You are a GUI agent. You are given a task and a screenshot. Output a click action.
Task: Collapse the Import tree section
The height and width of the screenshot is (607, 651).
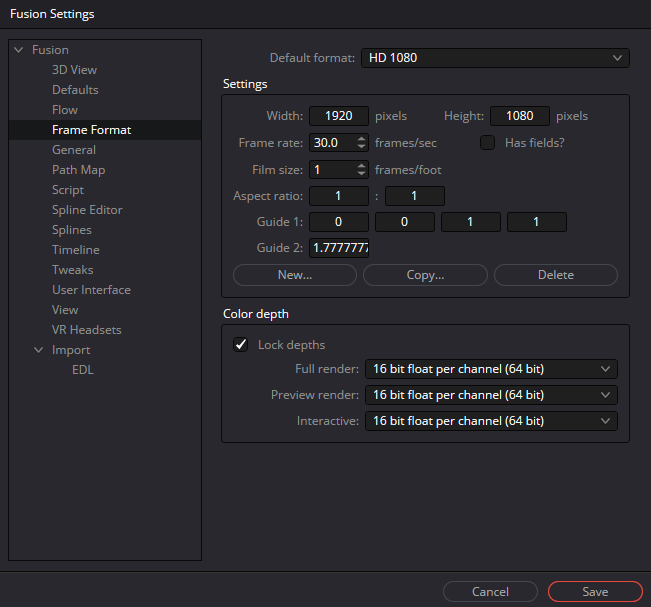coord(38,350)
